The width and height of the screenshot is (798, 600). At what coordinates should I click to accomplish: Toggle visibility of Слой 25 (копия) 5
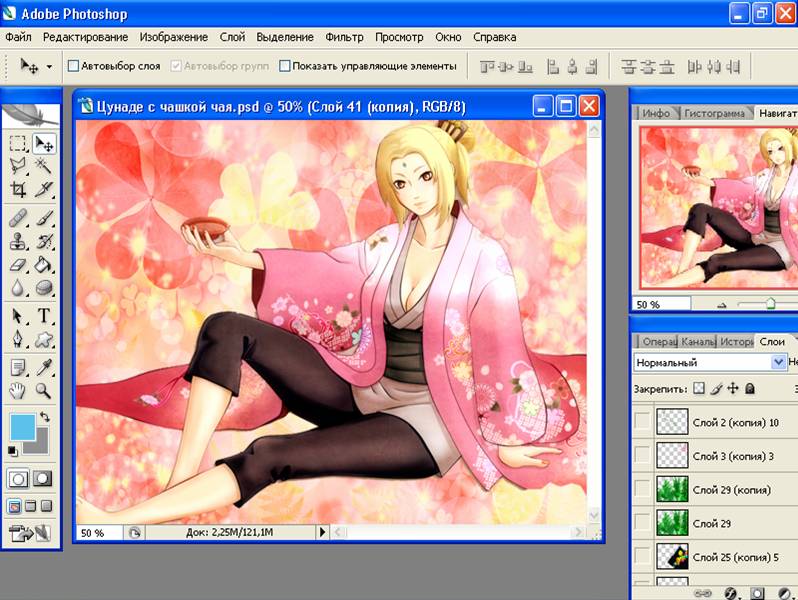click(643, 557)
